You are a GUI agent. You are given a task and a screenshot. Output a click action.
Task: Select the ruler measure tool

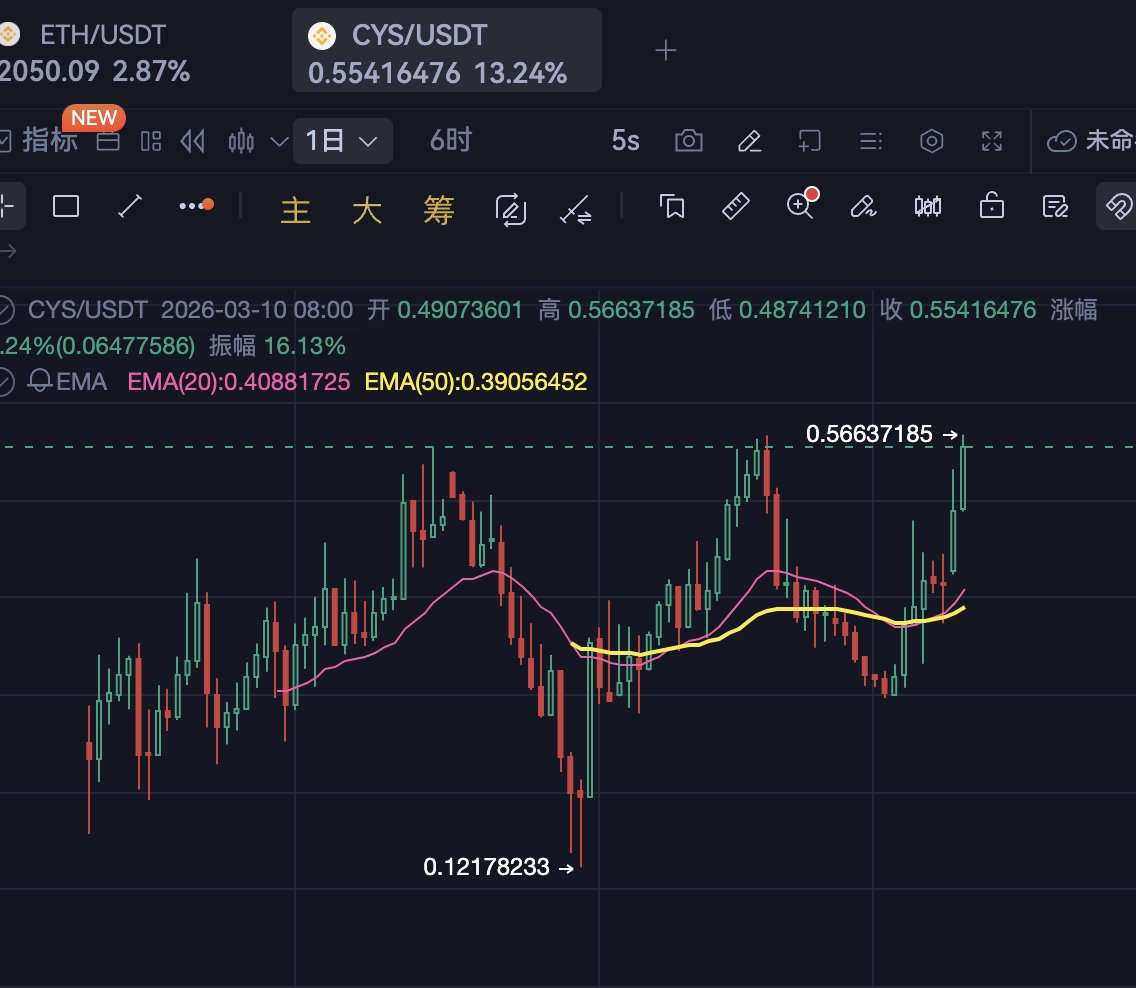735,206
